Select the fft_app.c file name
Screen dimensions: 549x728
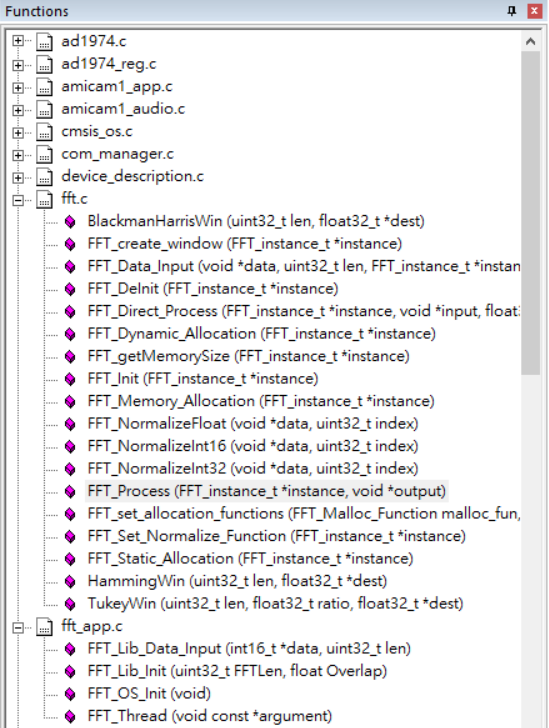pos(92,627)
